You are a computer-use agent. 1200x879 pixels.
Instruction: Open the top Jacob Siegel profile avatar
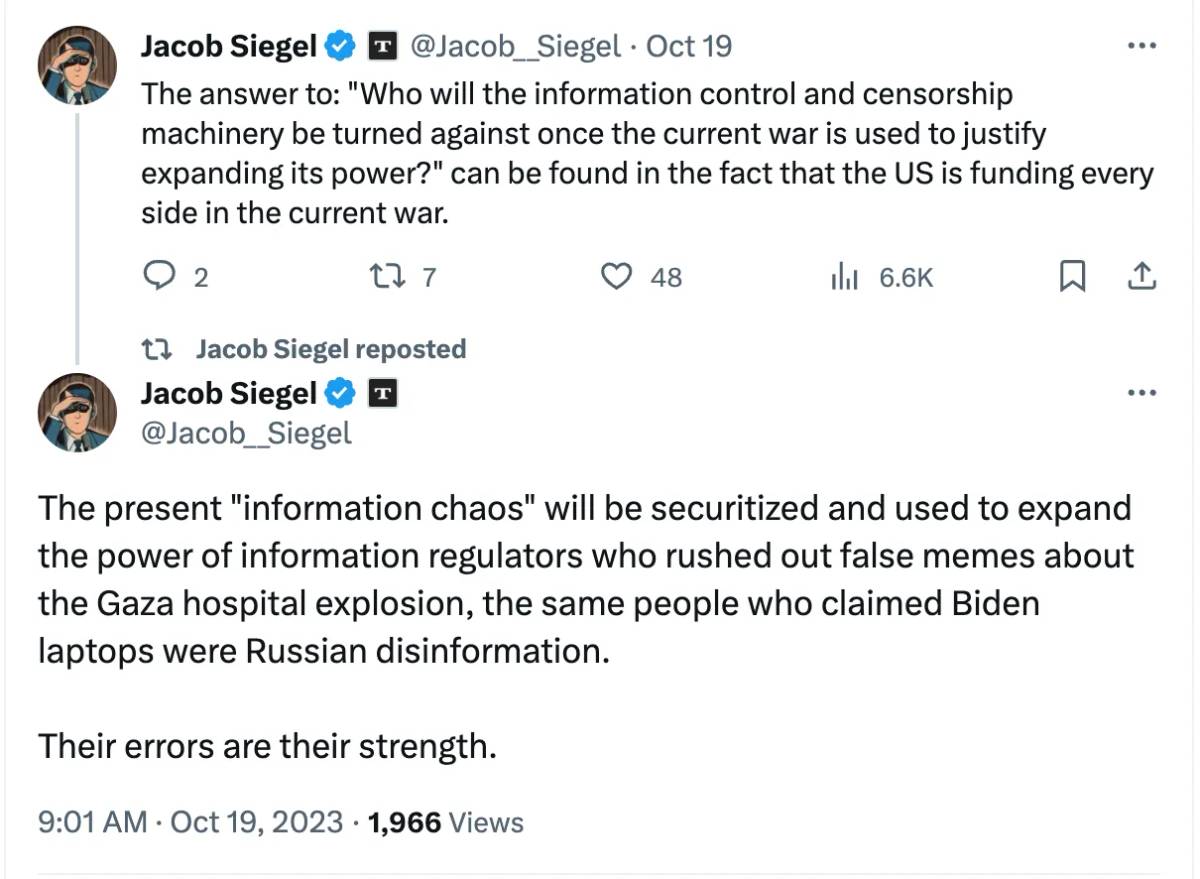pos(78,64)
